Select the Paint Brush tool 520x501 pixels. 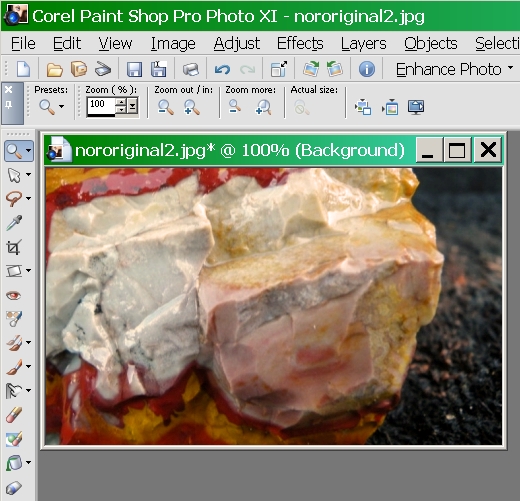(x=14, y=367)
